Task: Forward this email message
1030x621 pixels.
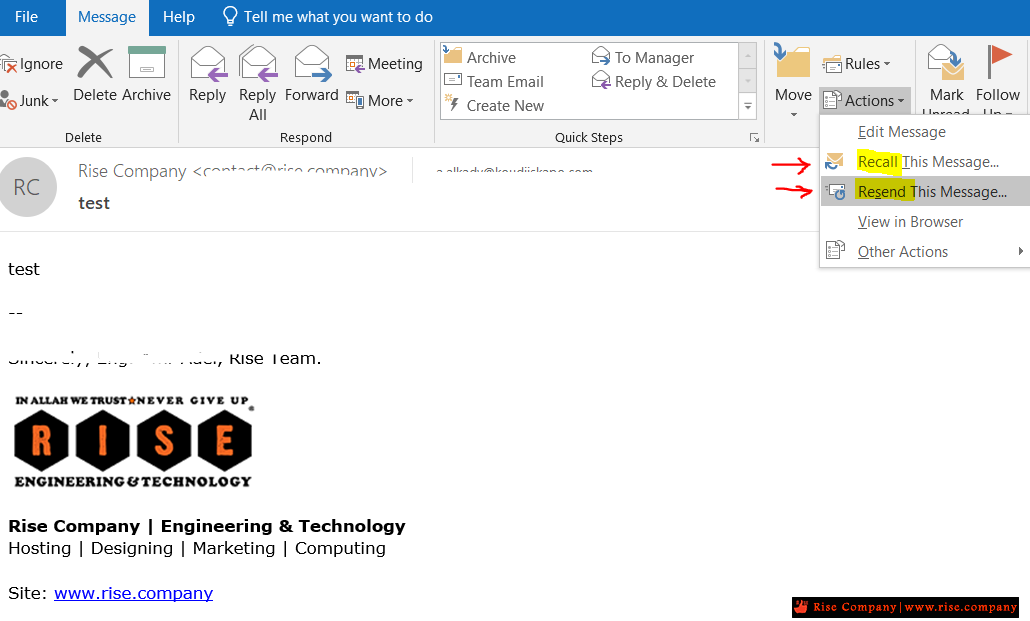Action: click(311, 64)
